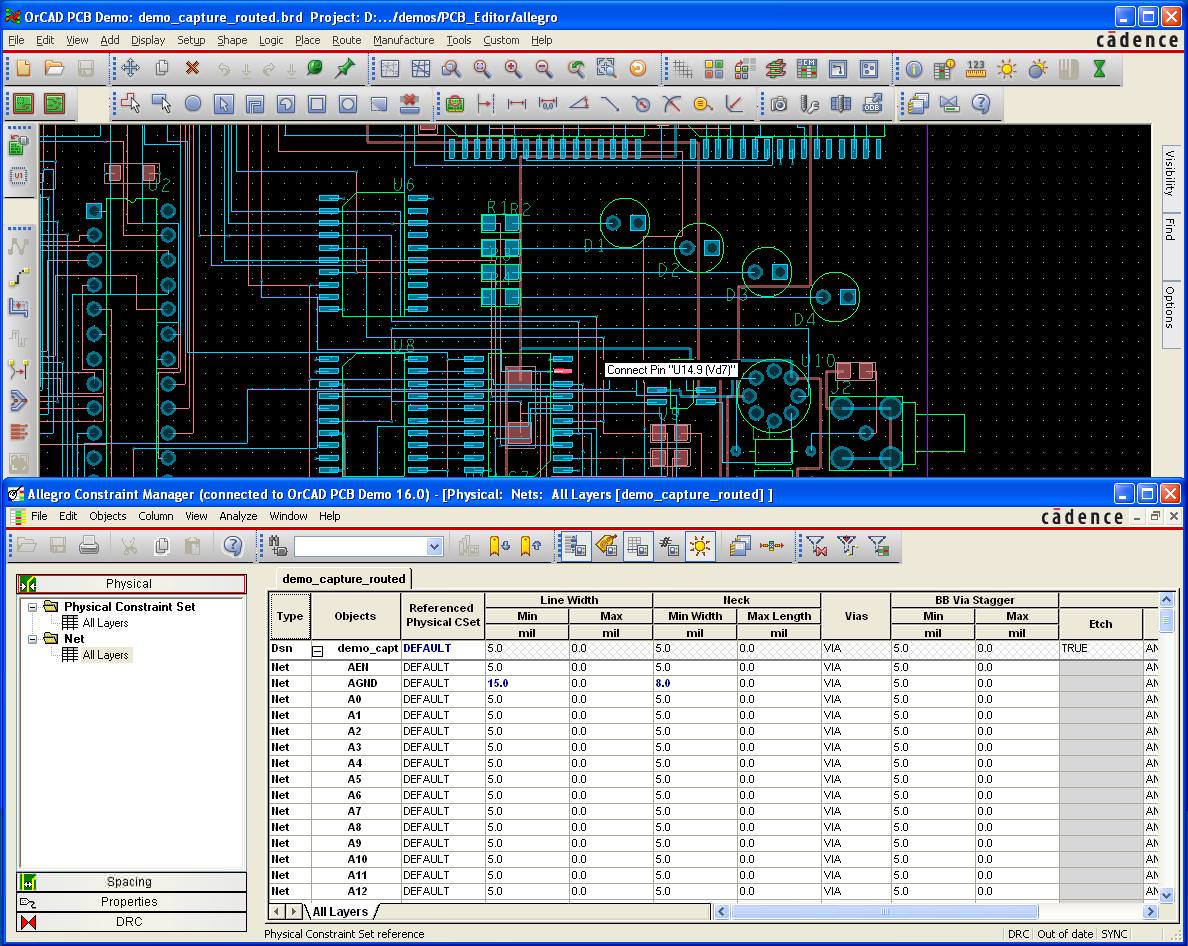Click the filter with red X icon

pos(816,545)
